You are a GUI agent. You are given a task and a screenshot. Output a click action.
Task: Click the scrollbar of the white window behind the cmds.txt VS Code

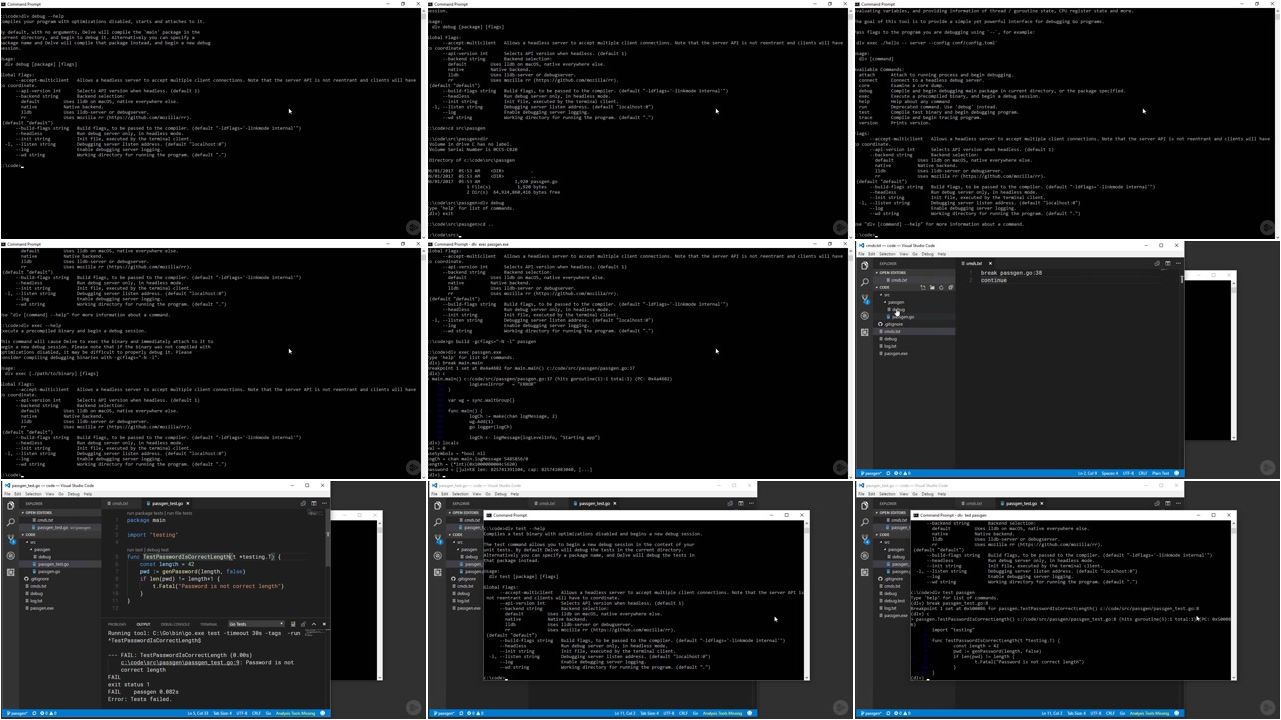[x=1234, y=360]
